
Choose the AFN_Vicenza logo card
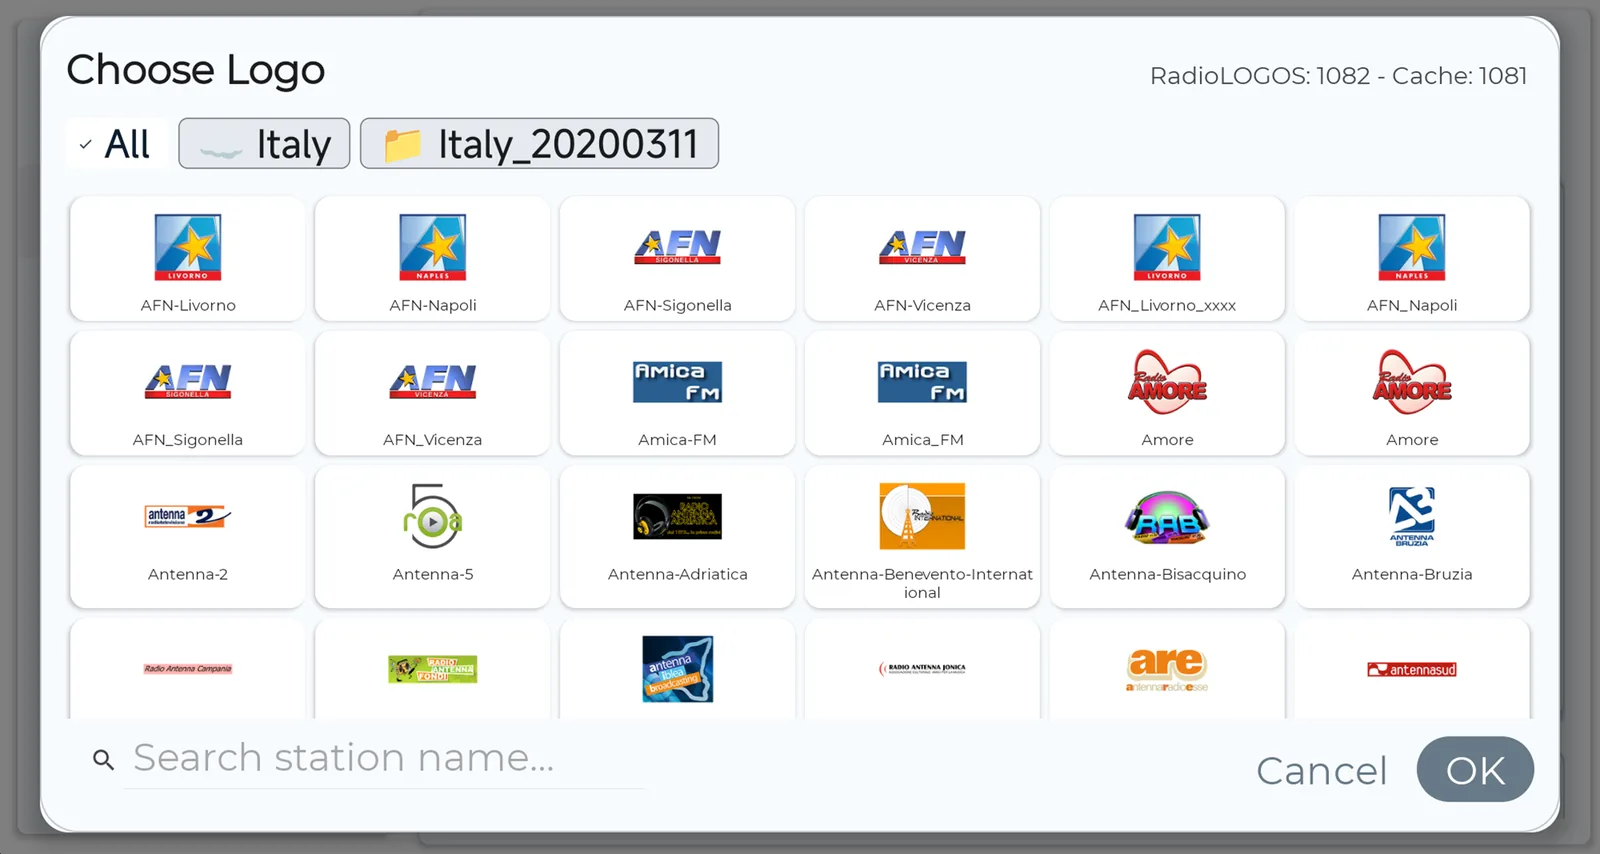tap(432, 393)
